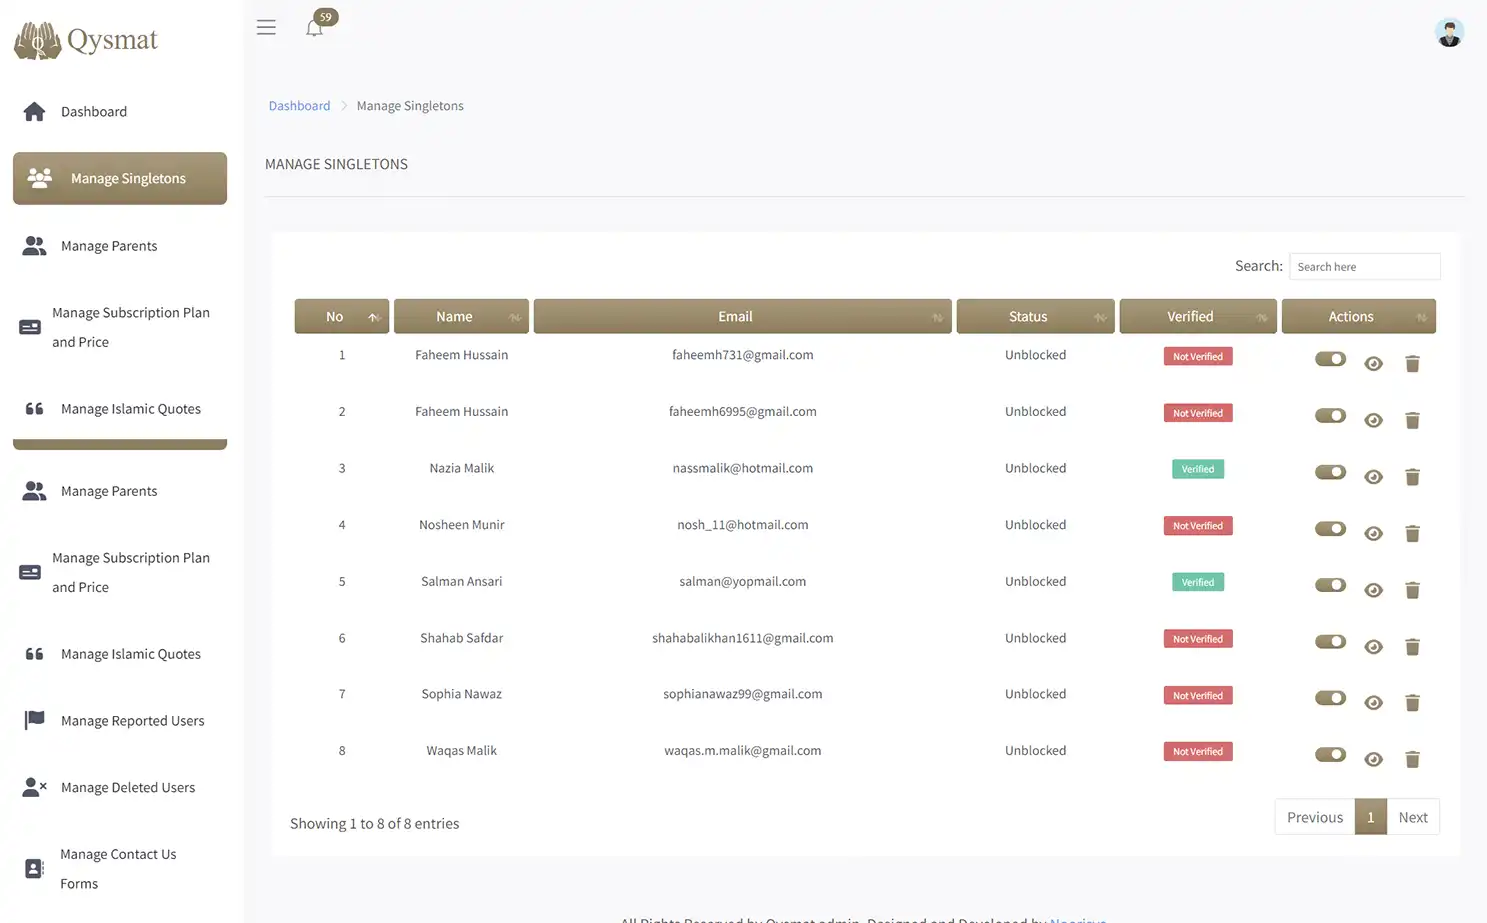Go to Dashboard via the breadcrumb link
Viewport: 1487px width, 923px height.
pyautogui.click(x=299, y=105)
